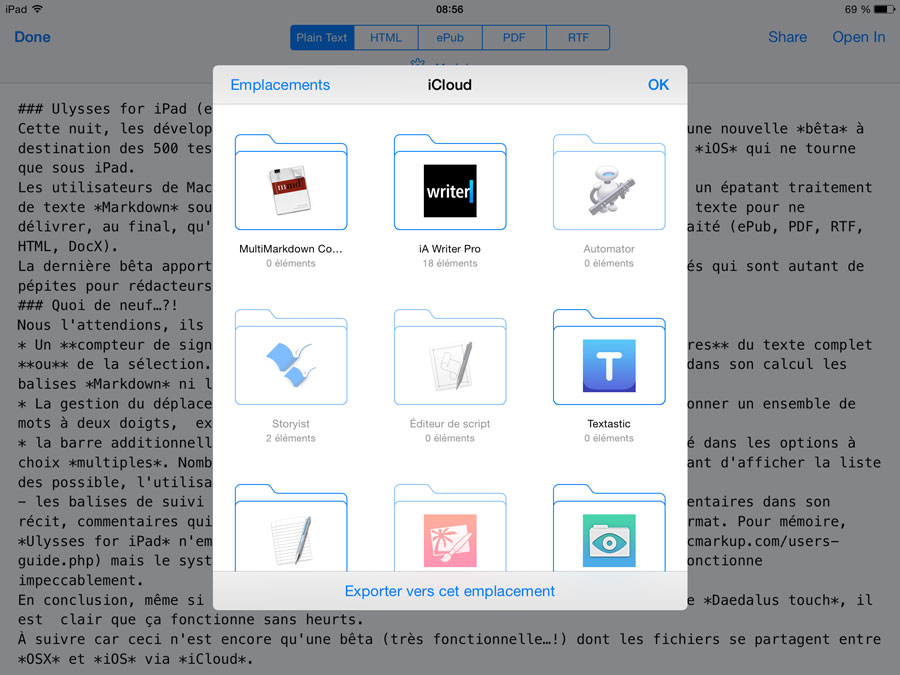Image resolution: width=900 pixels, height=675 pixels.
Task: Tap the iA Writer Pro folder name
Action: point(450,249)
